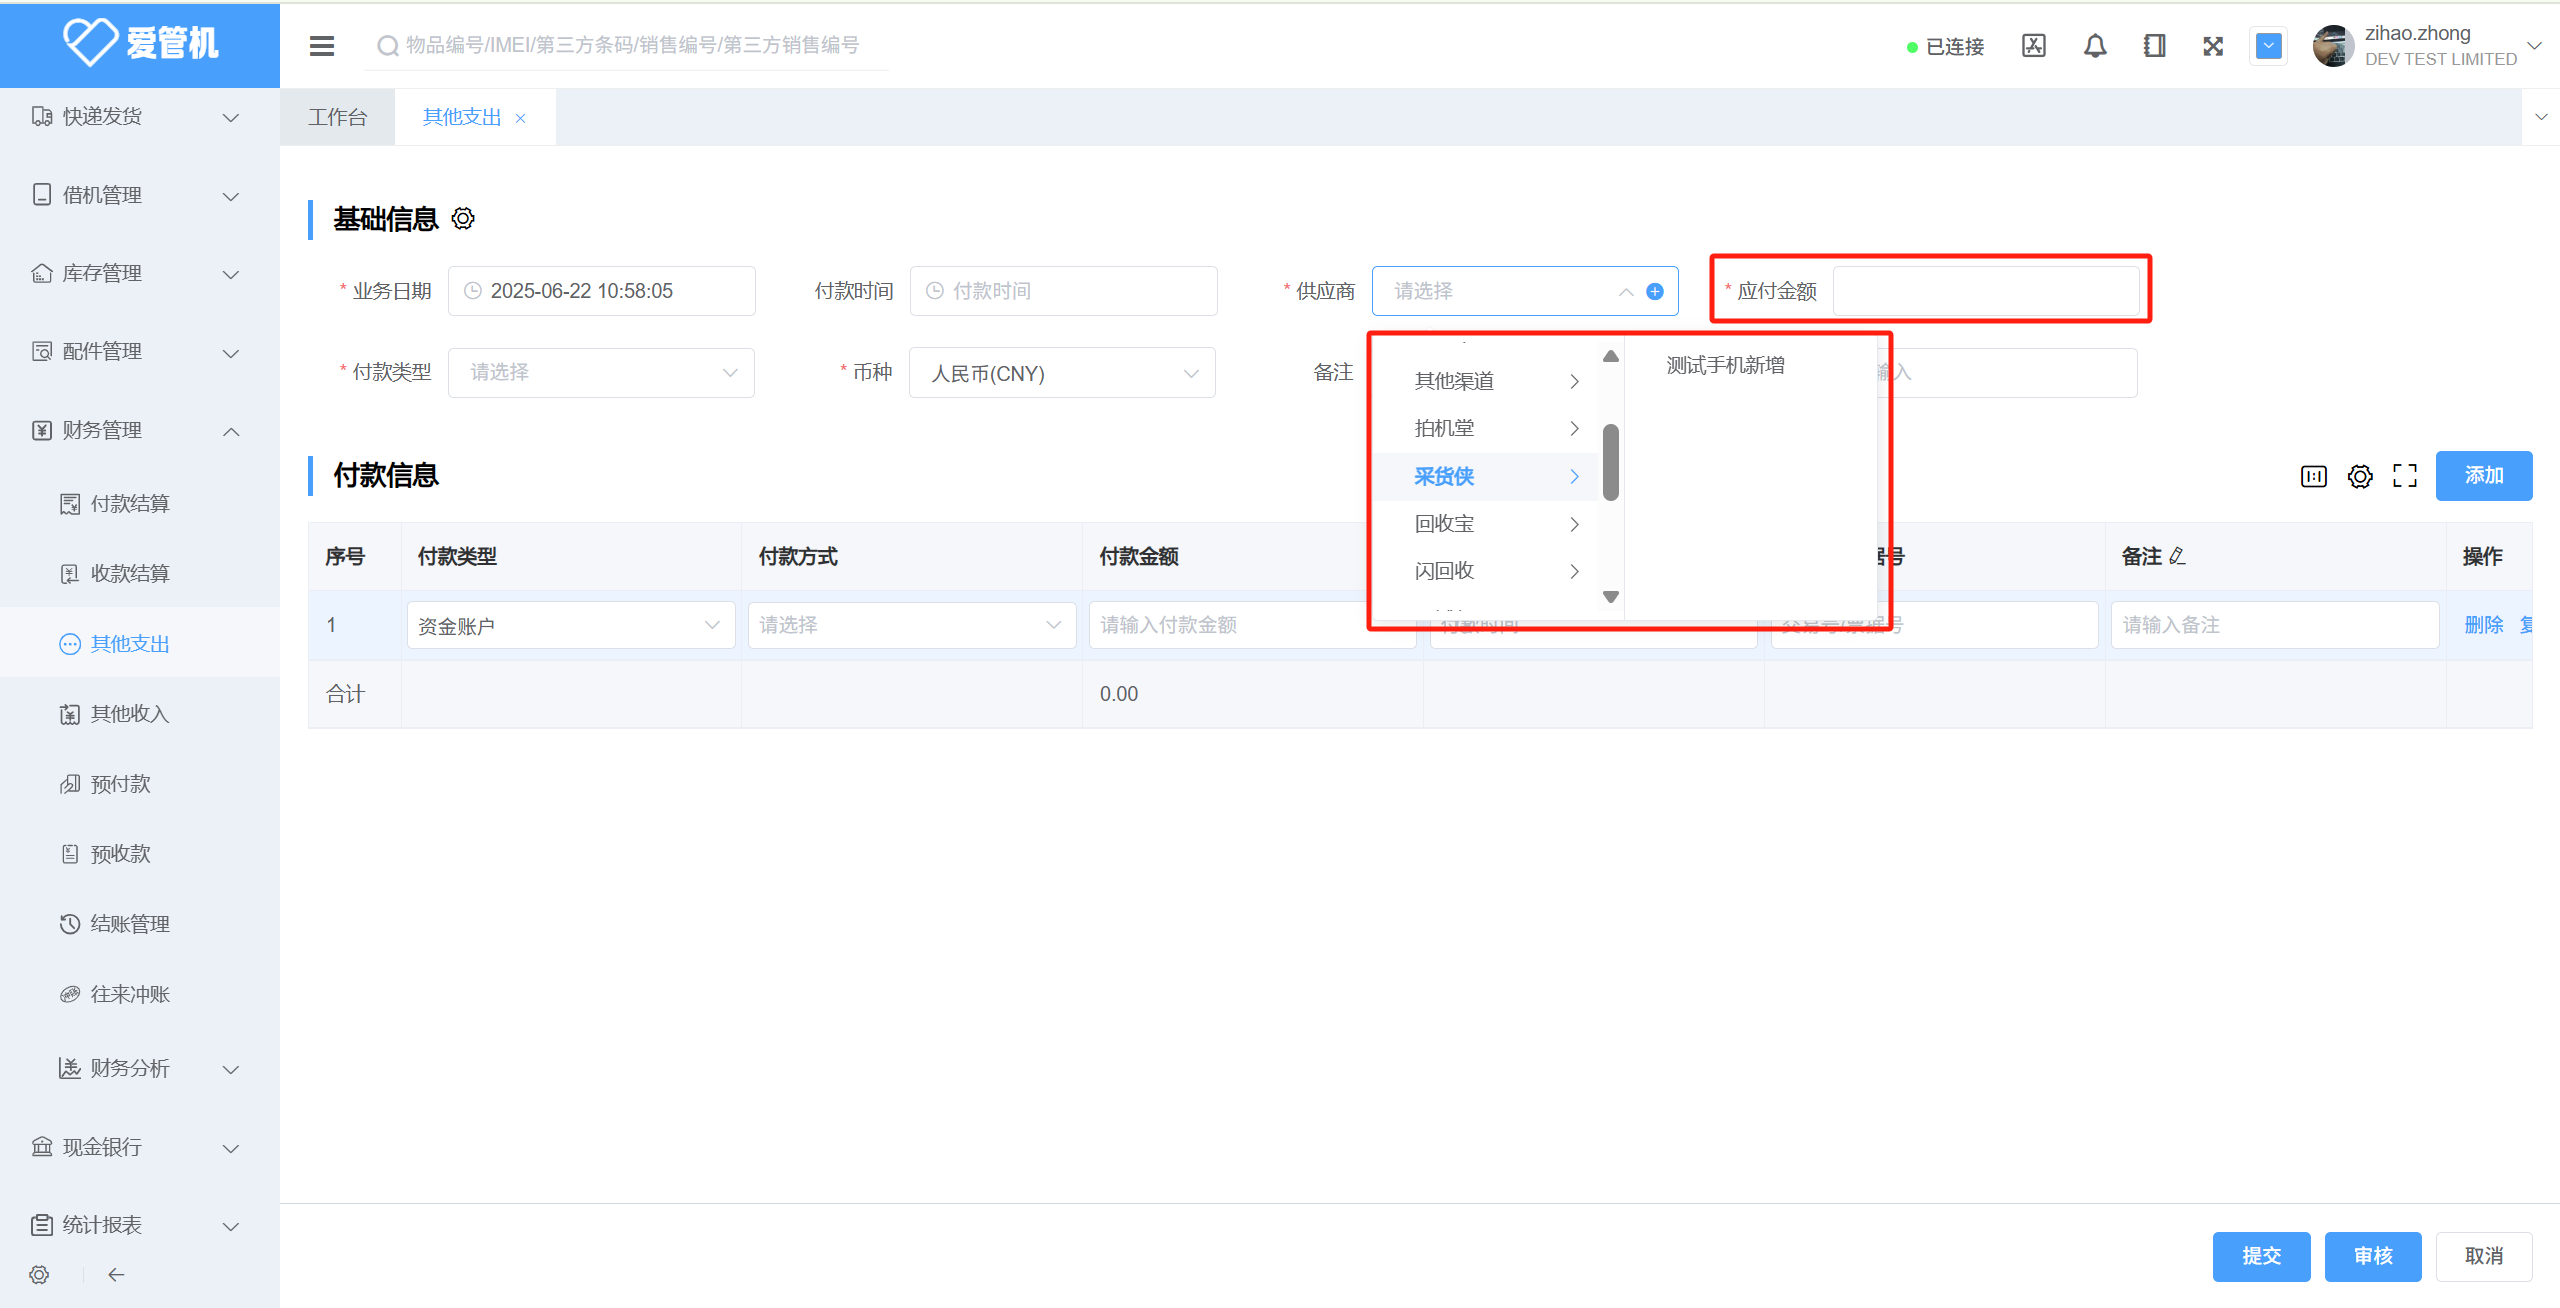Click the supplier list scroll down arrow

coord(1610,597)
